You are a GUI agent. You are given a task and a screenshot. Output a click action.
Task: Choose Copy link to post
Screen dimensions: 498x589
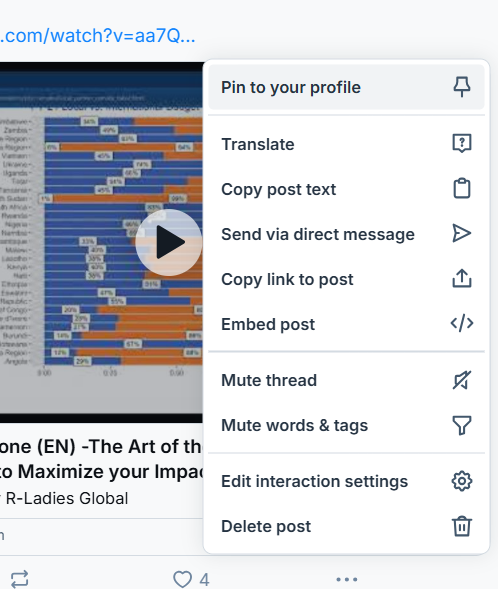pos(346,279)
